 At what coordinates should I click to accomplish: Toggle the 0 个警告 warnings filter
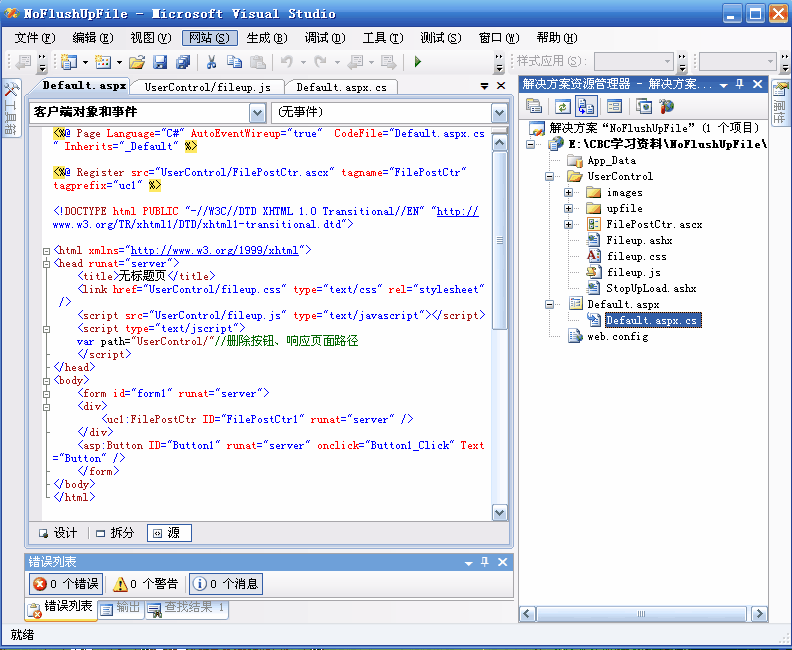click(145, 584)
